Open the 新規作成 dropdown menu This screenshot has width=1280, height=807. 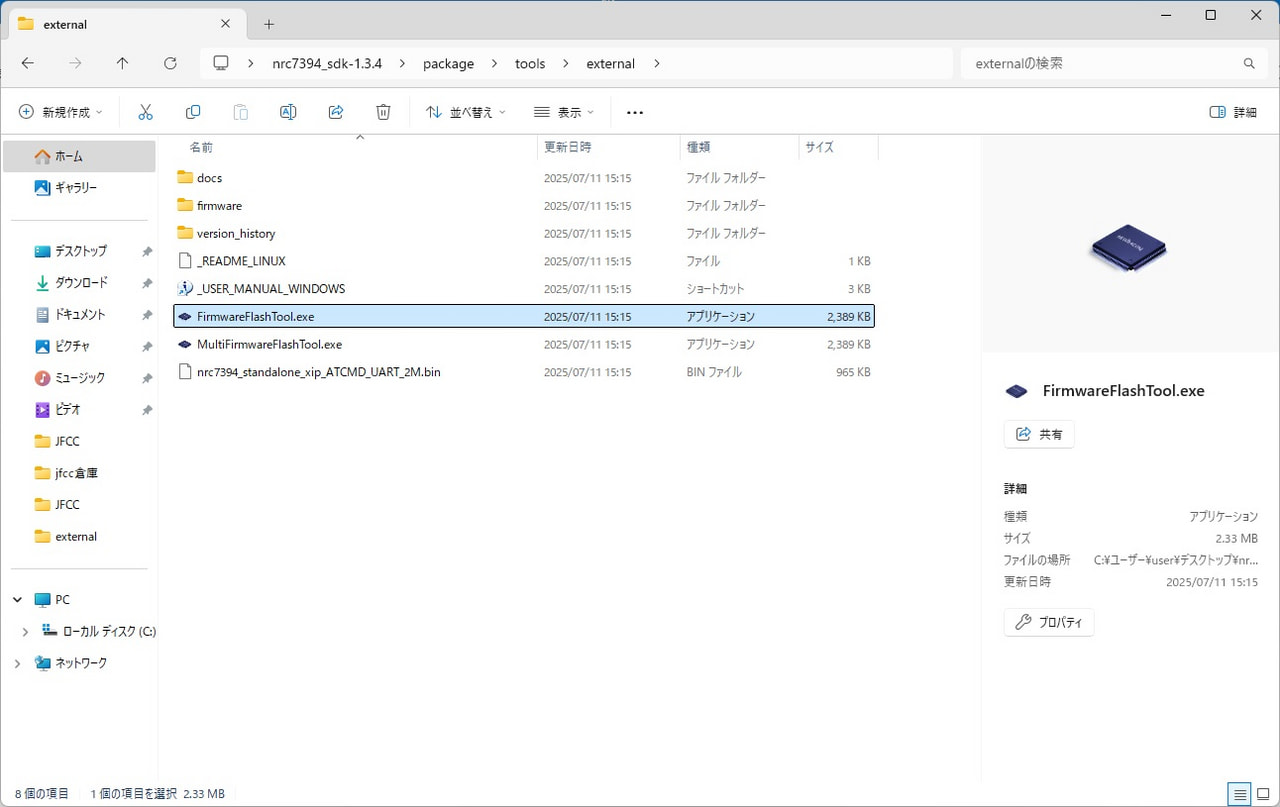click(x=61, y=112)
